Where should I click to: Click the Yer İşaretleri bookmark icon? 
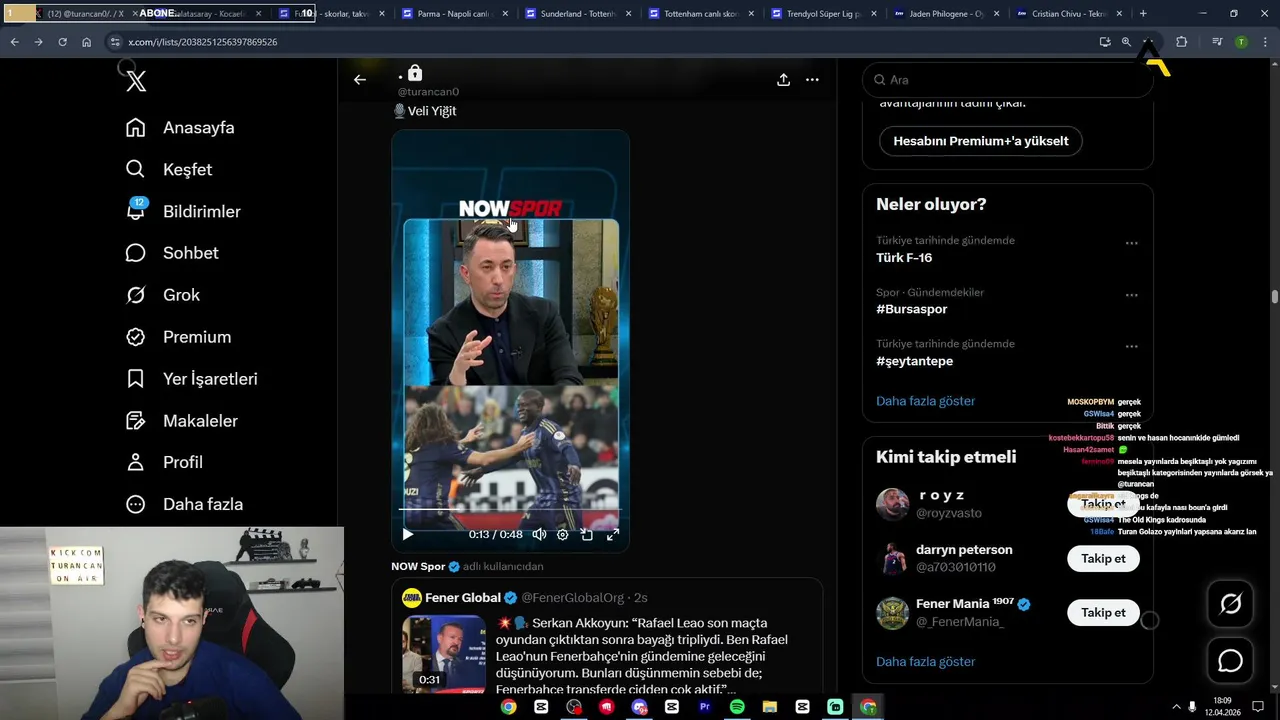point(136,379)
